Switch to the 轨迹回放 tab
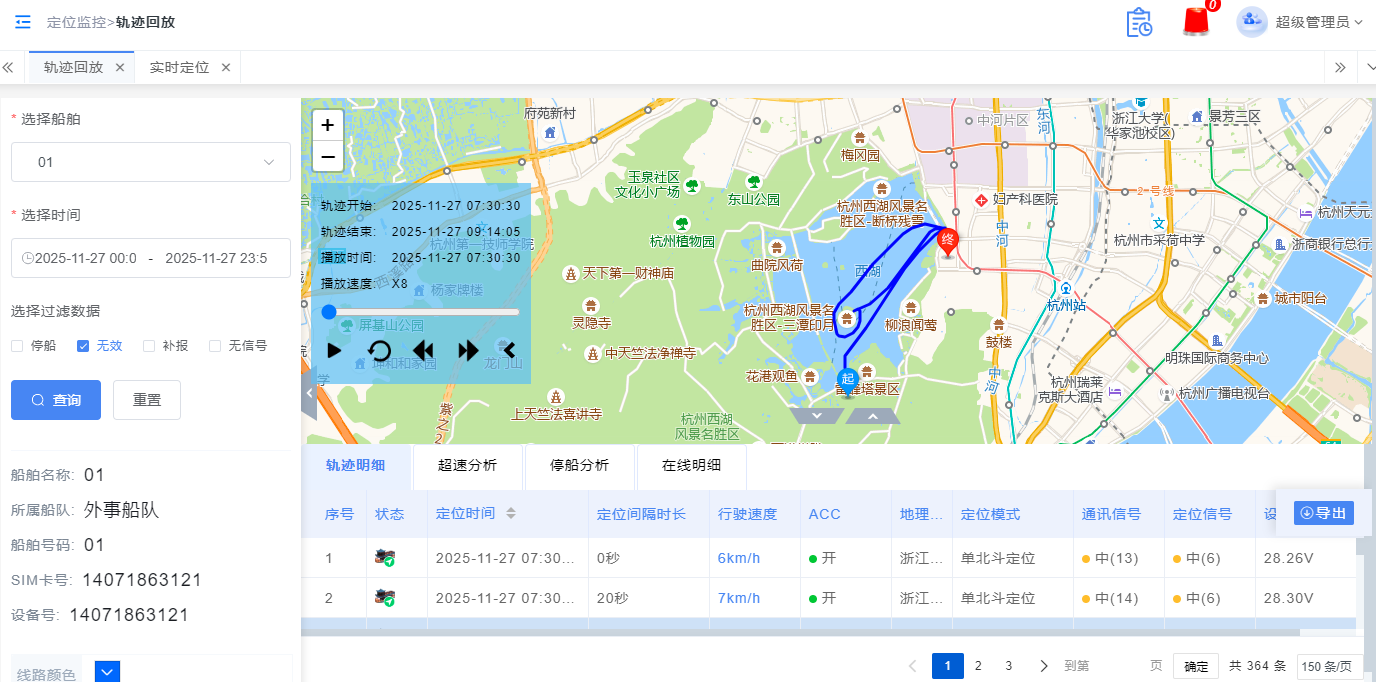This screenshot has height=682, width=1376. (x=73, y=67)
